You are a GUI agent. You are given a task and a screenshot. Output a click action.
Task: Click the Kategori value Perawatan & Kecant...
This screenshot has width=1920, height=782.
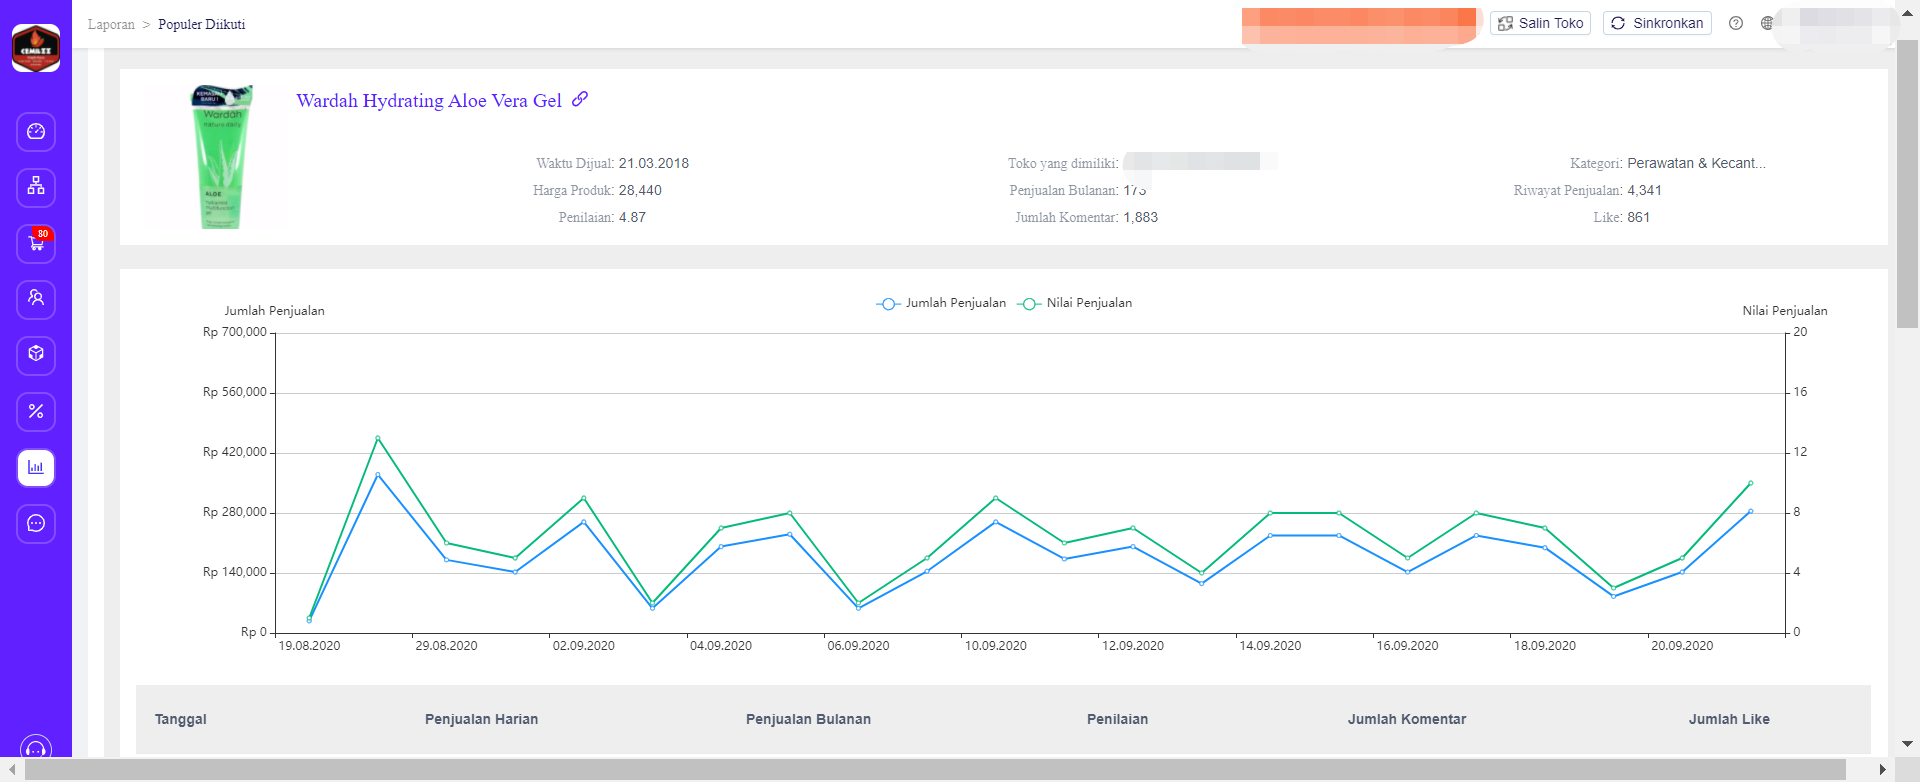(1696, 163)
